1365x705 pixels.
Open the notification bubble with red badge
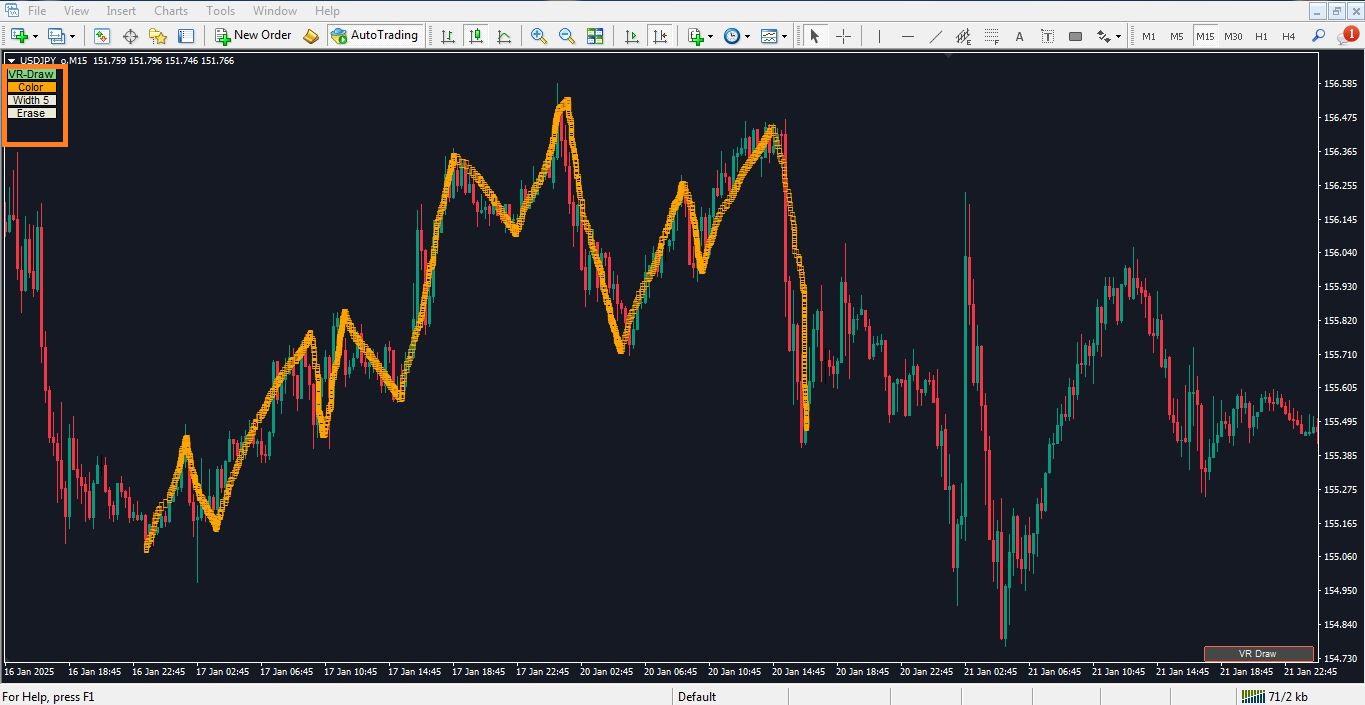pyautogui.click(x=1347, y=35)
